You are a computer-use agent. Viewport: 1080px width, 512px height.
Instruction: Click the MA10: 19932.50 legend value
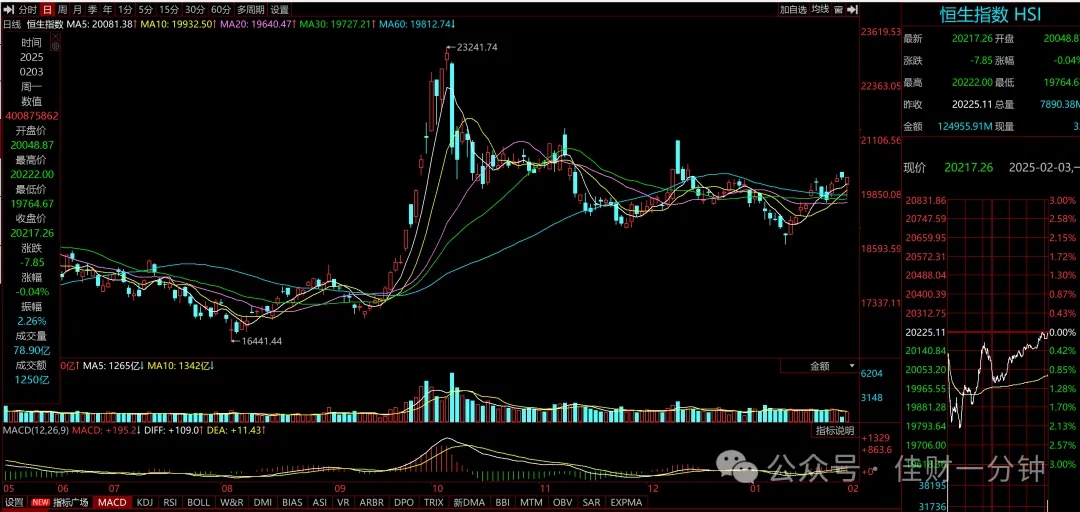(x=178, y=24)
